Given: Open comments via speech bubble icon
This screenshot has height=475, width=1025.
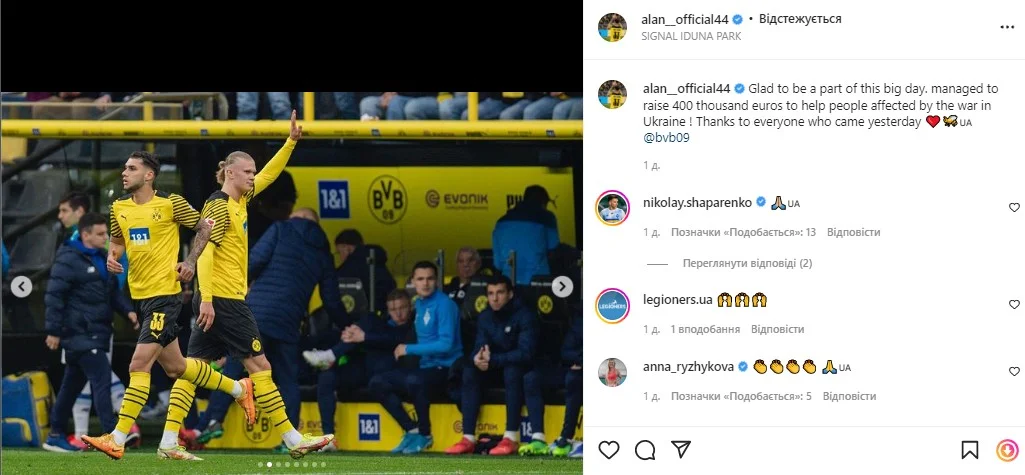Looking at the screenshot, I should tap(645, 450).
